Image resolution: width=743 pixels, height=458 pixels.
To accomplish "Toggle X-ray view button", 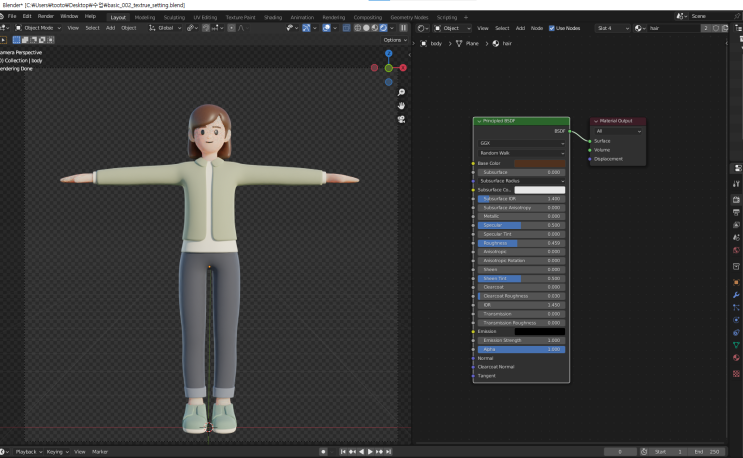I will tap(346, 28).
